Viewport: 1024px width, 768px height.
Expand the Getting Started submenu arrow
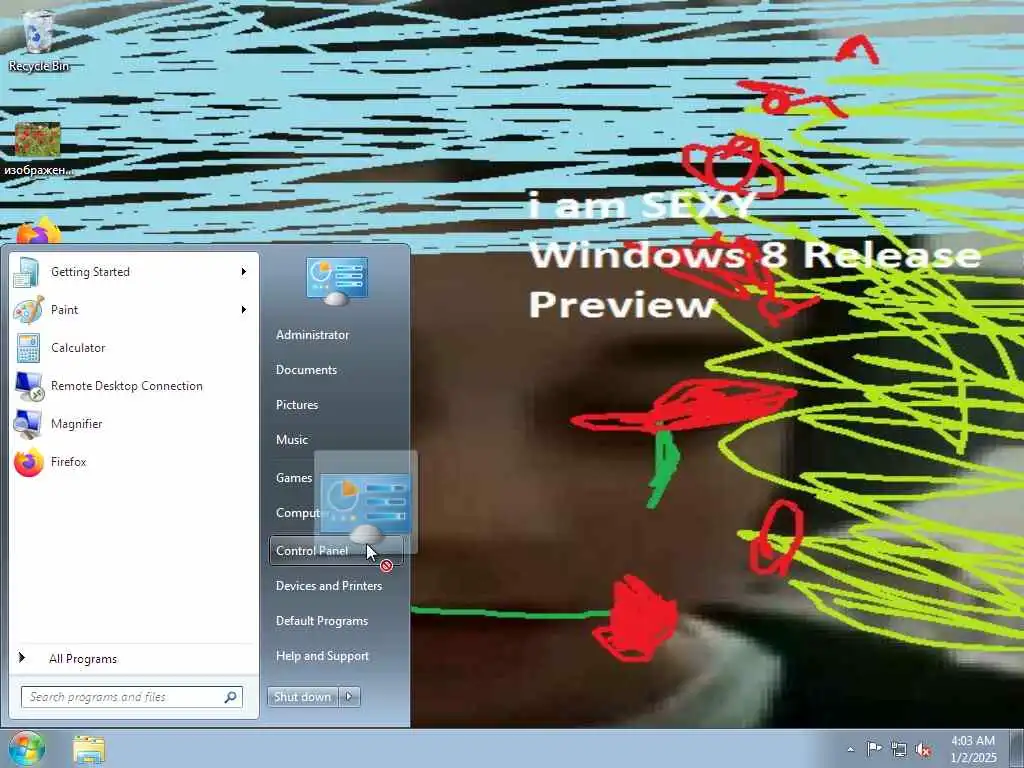pos(244,272)
